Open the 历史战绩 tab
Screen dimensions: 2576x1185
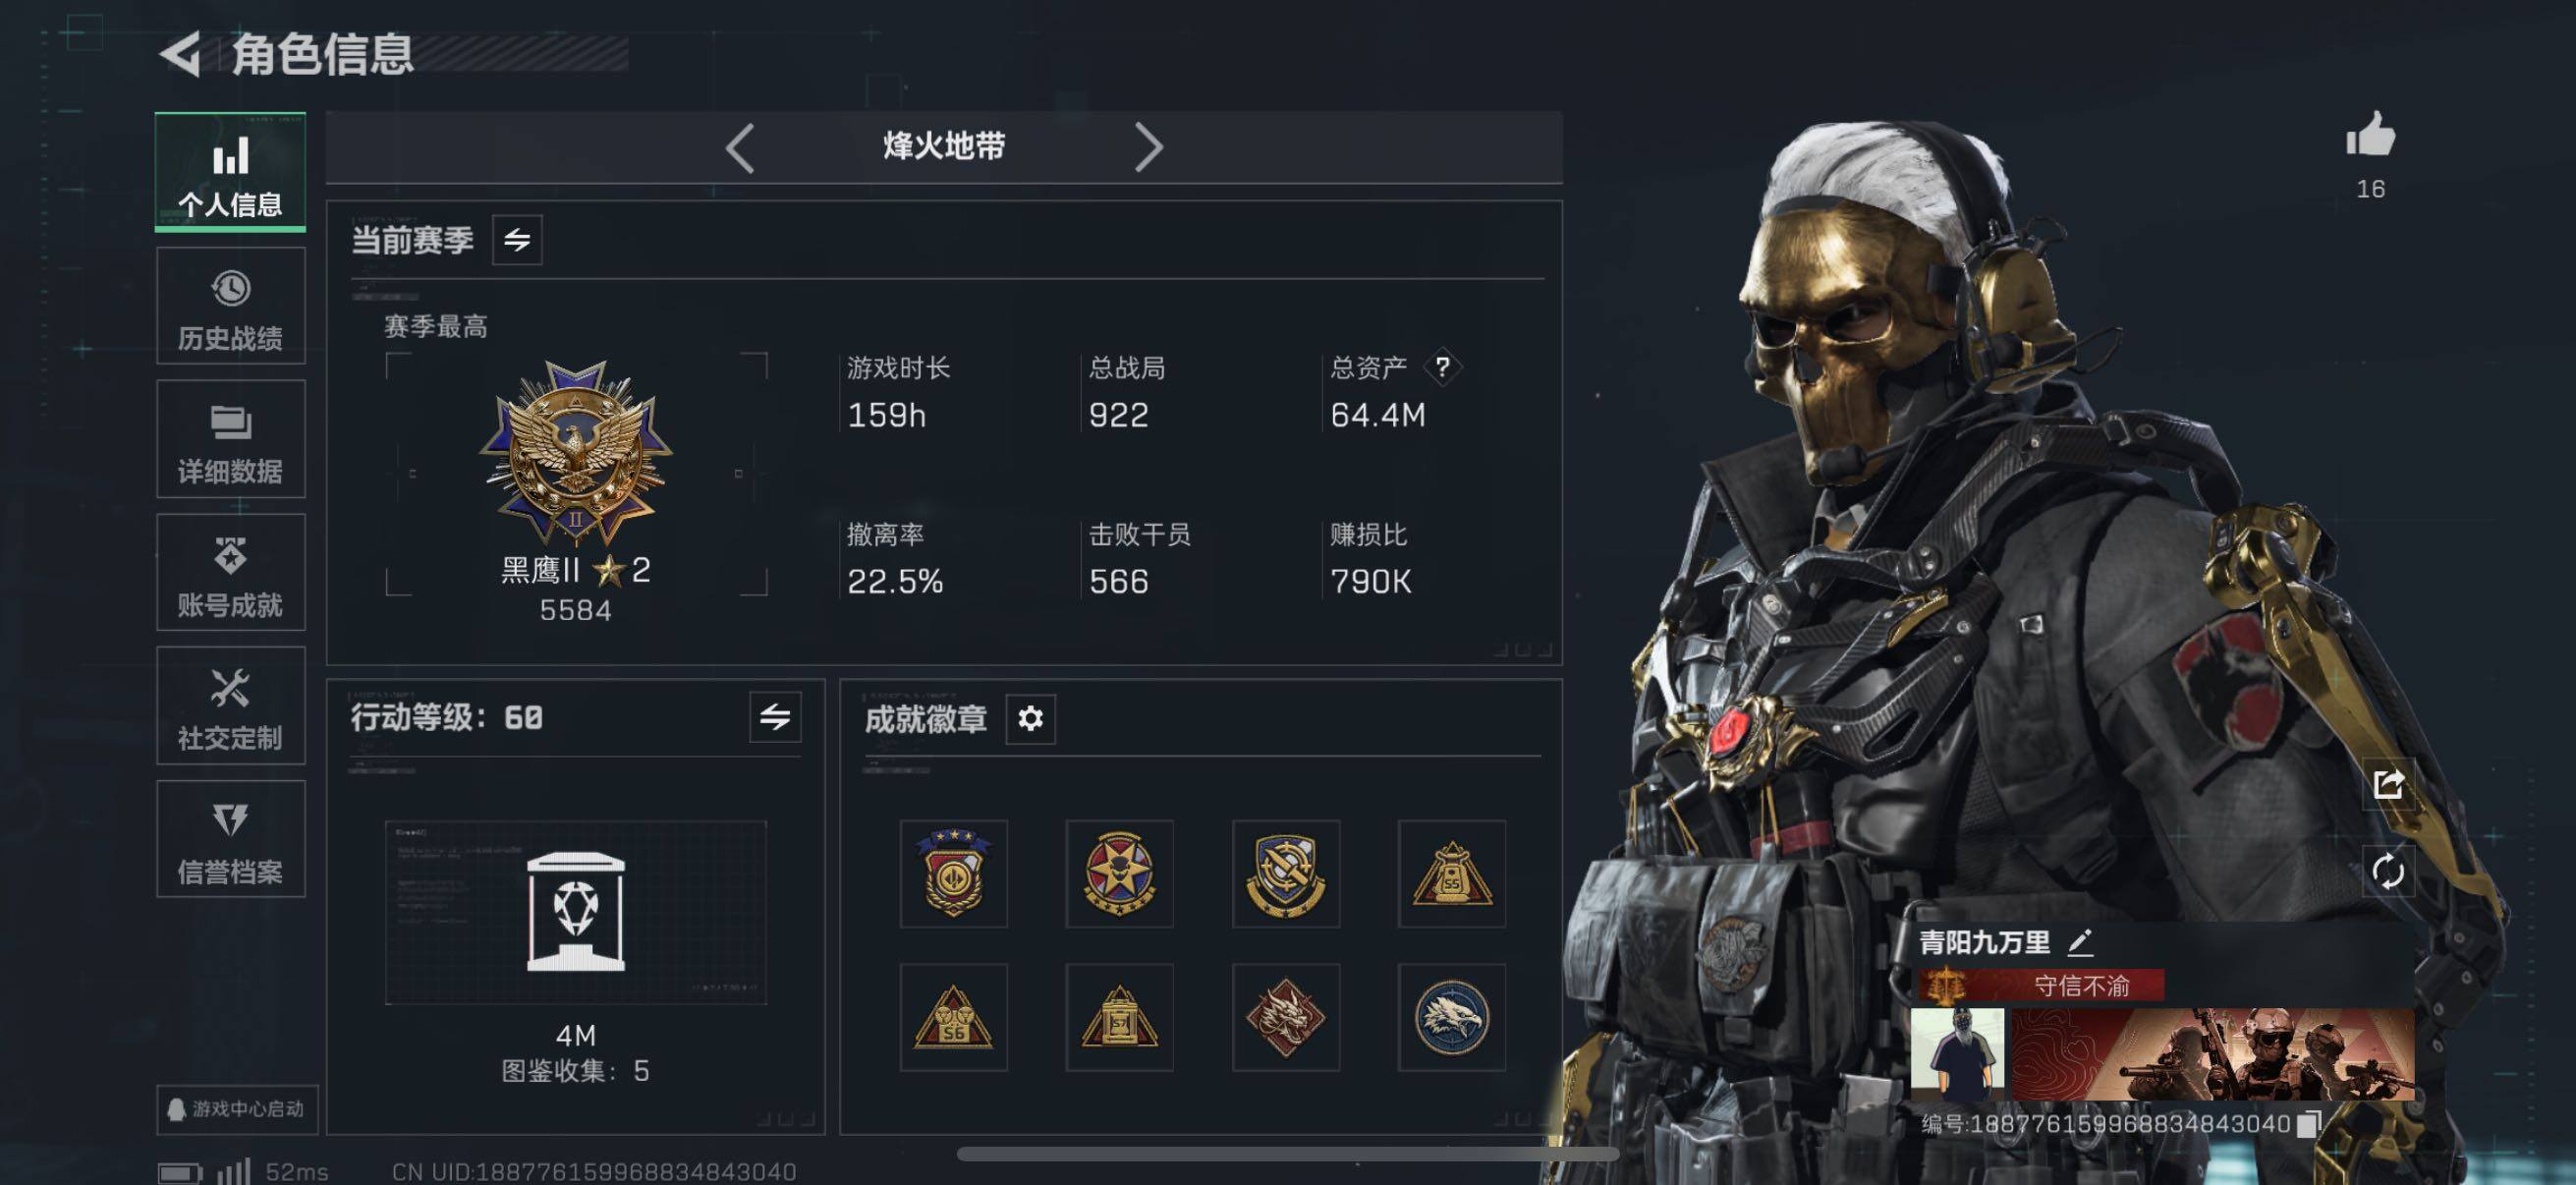coord(231,306)
